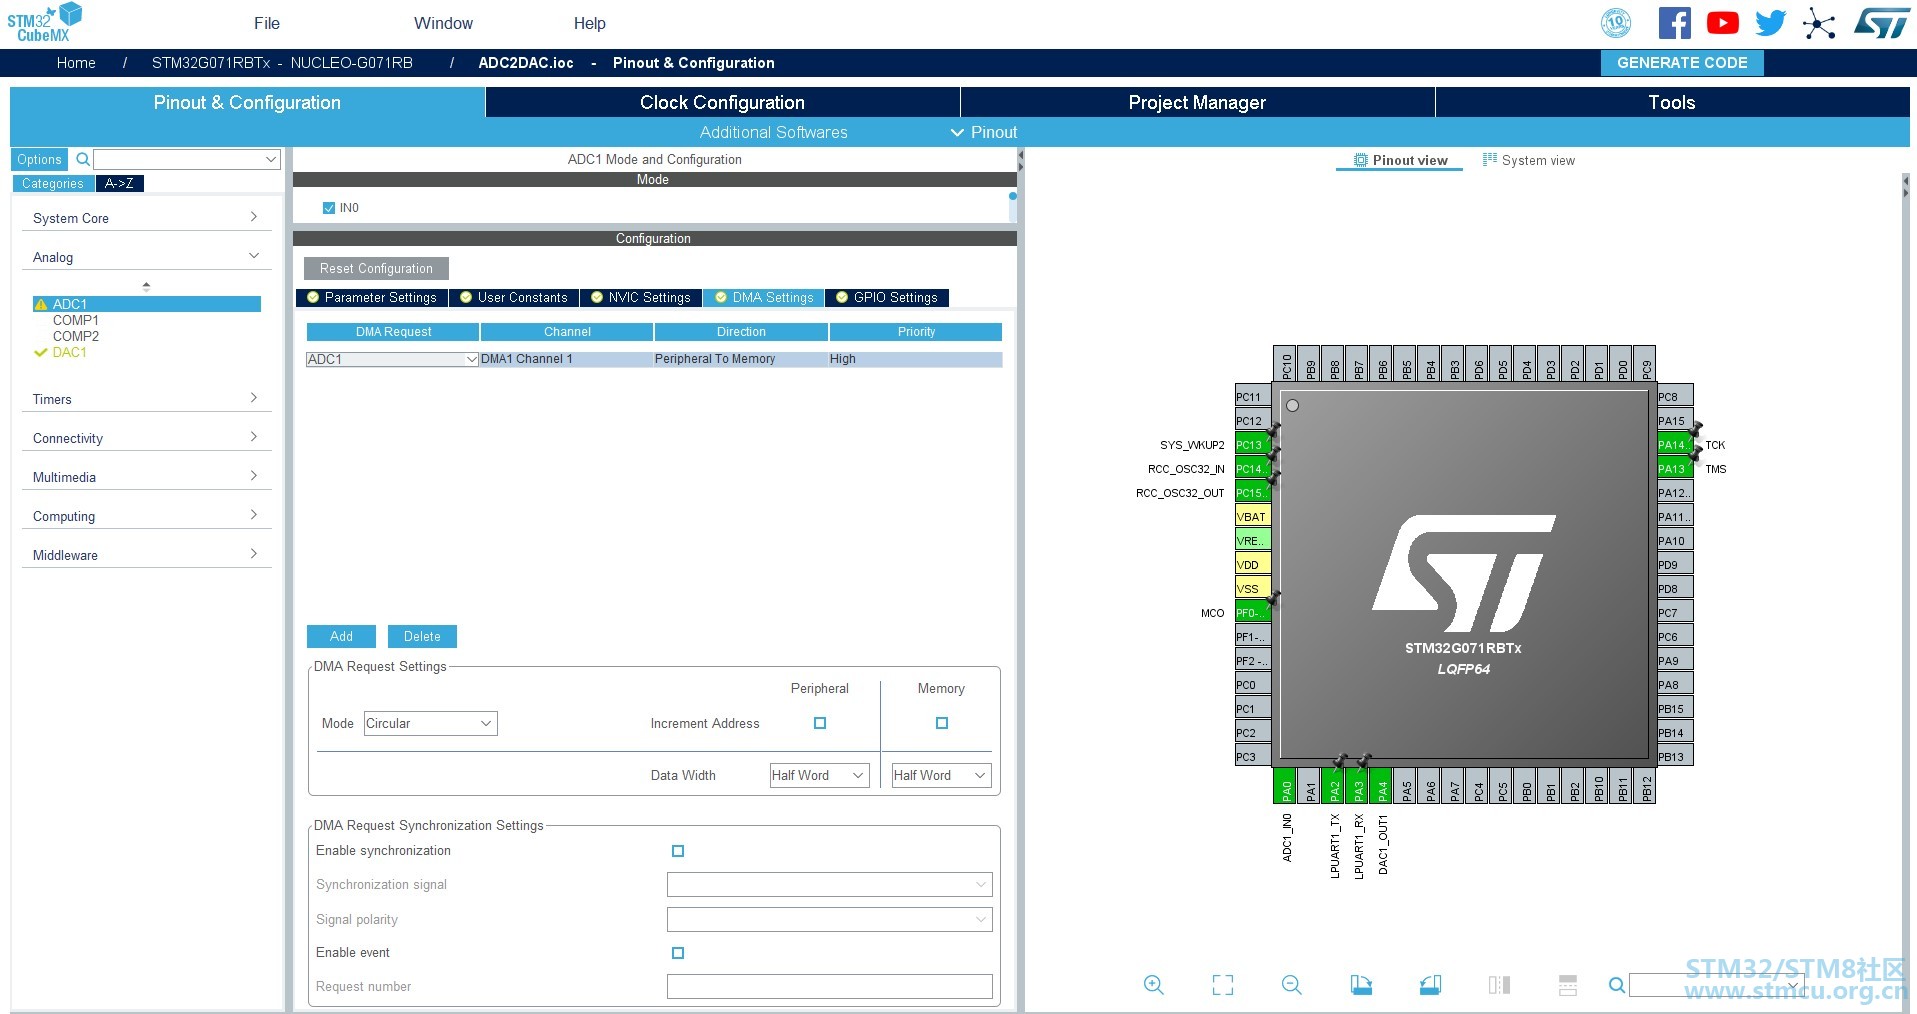Click the Request number input field
1917x1014 pixels.
(829, 986)
